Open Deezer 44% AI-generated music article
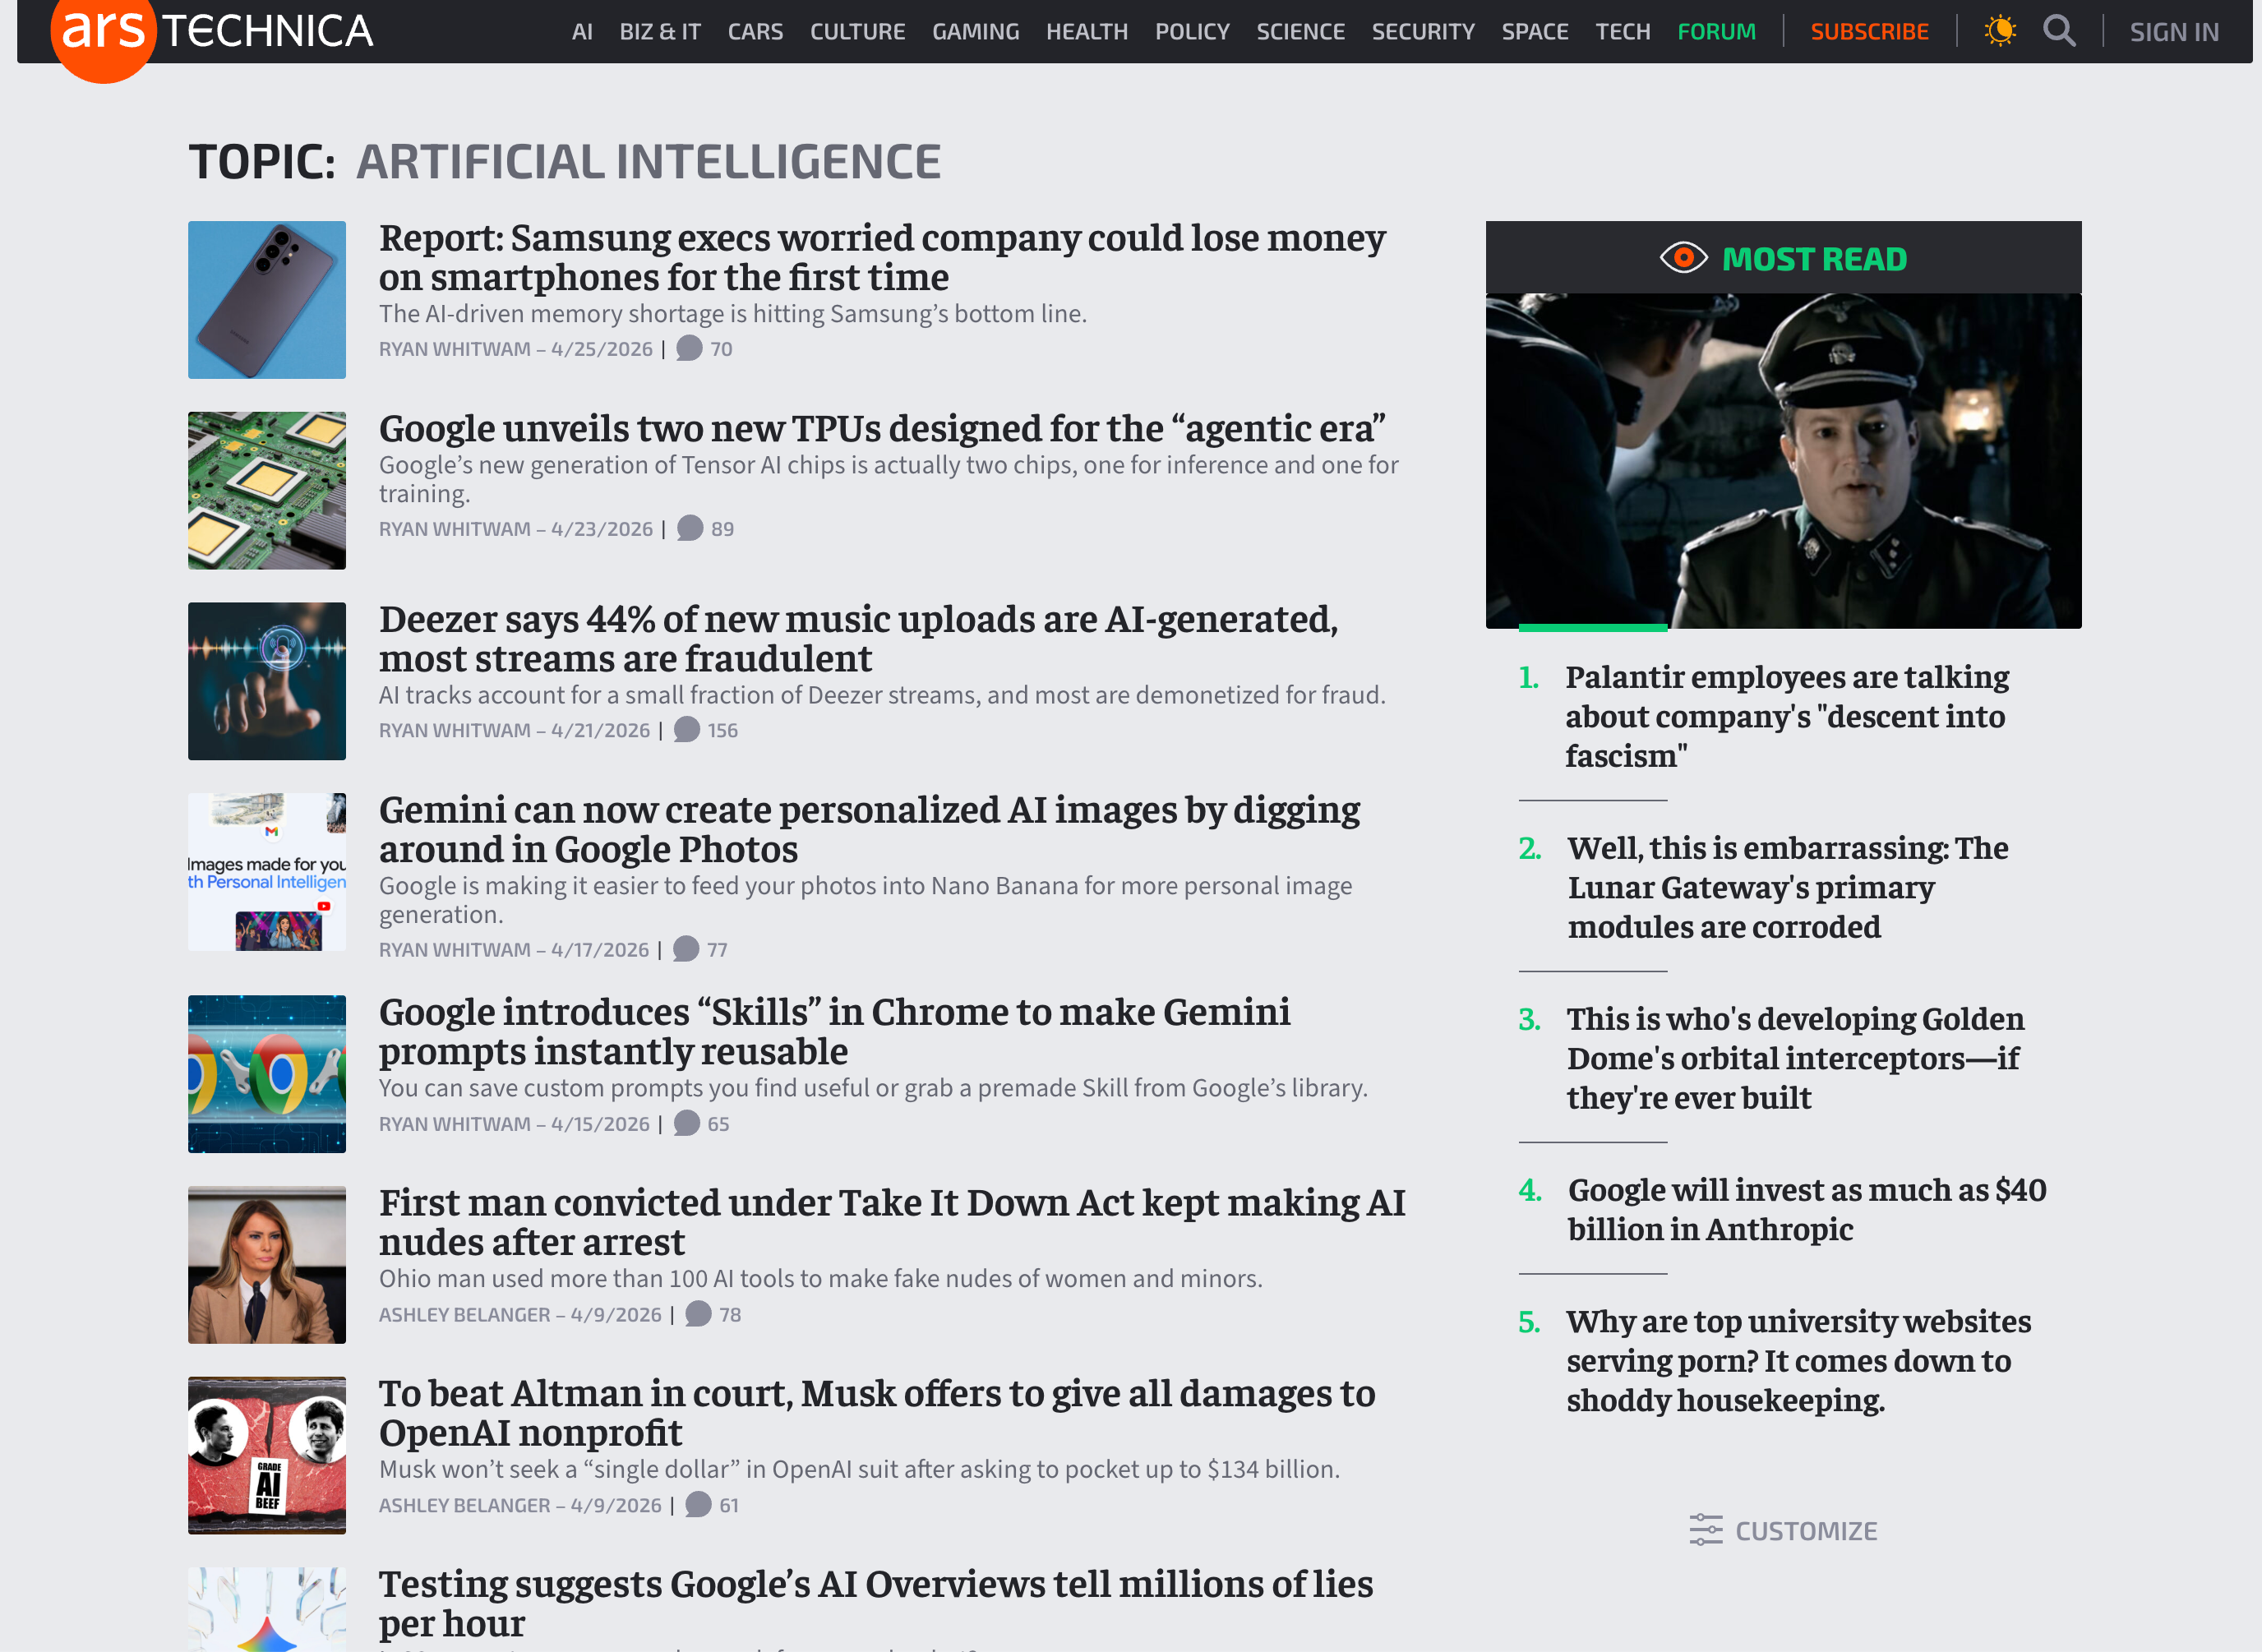 click(x=858, y=638)
